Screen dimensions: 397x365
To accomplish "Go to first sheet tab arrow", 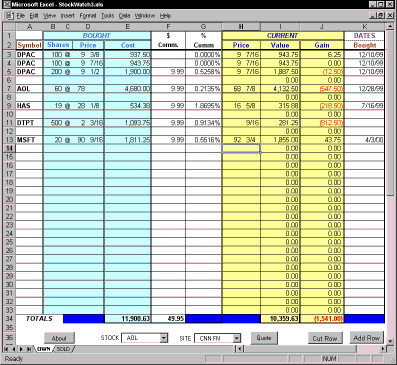I will [x=6, y=349].
